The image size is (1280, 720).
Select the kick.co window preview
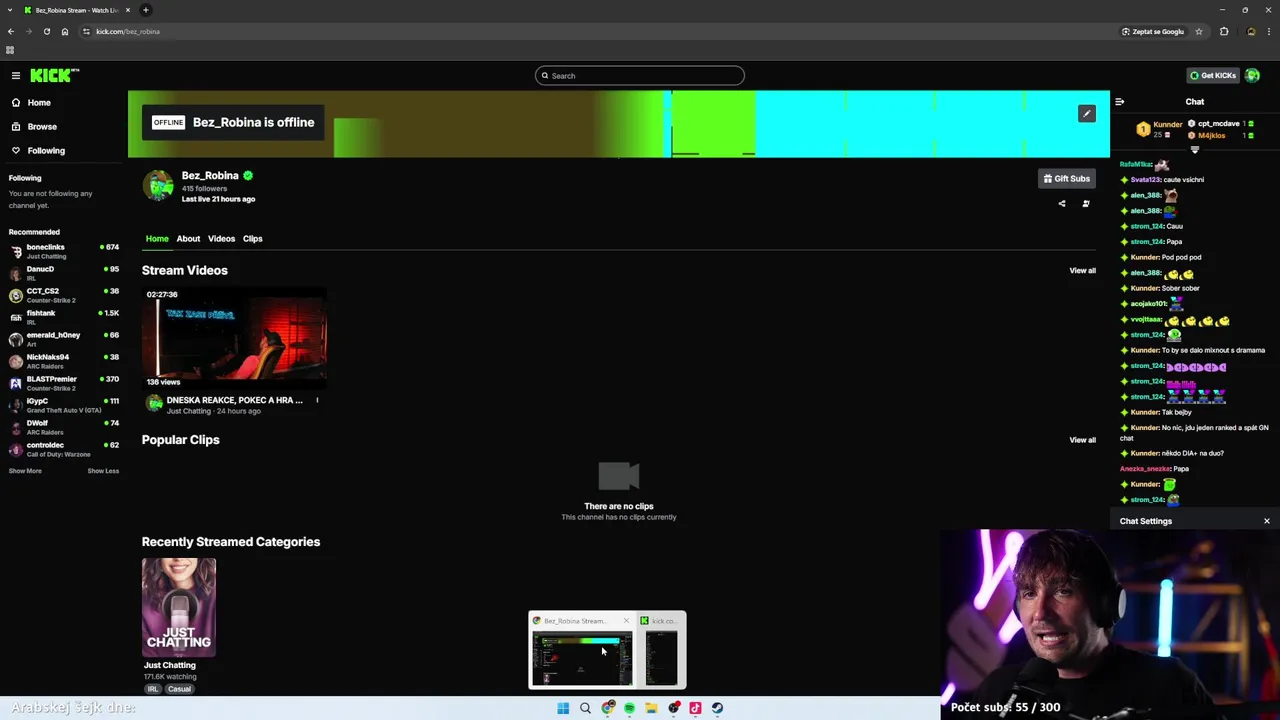pos(661,658)
